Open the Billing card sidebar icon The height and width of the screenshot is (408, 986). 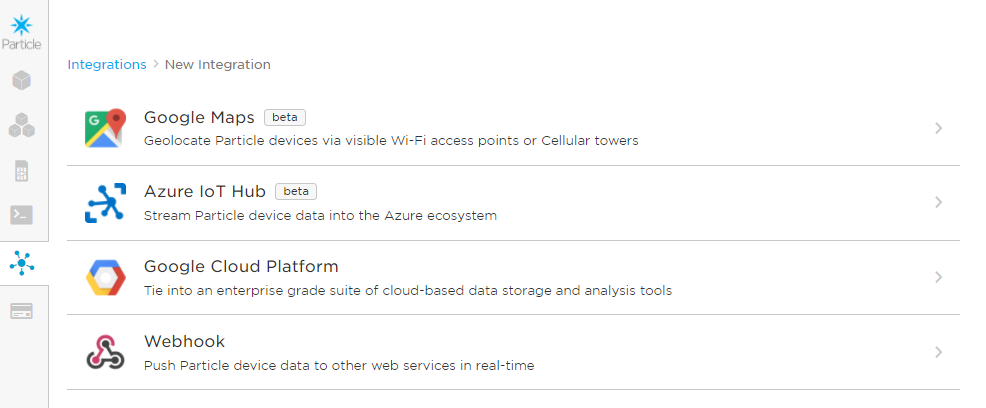coord(22,311)
